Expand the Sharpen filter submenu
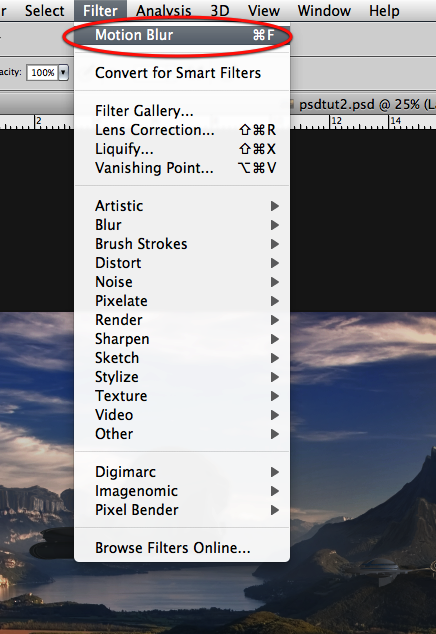Image resolution: width=436 pixels, height=634 pixels. (x=182, y=339)
